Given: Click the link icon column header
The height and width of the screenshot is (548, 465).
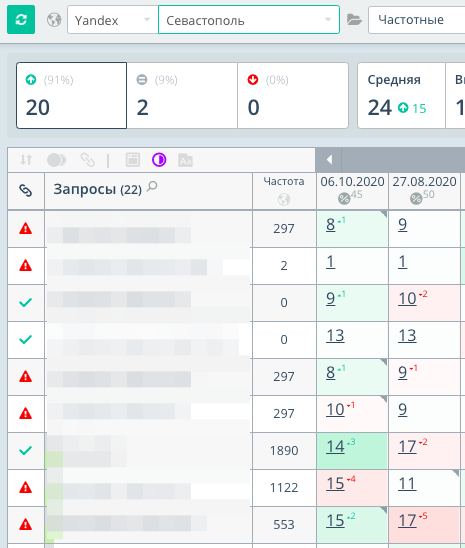Looking at the screenshot, I should point(26,190).
